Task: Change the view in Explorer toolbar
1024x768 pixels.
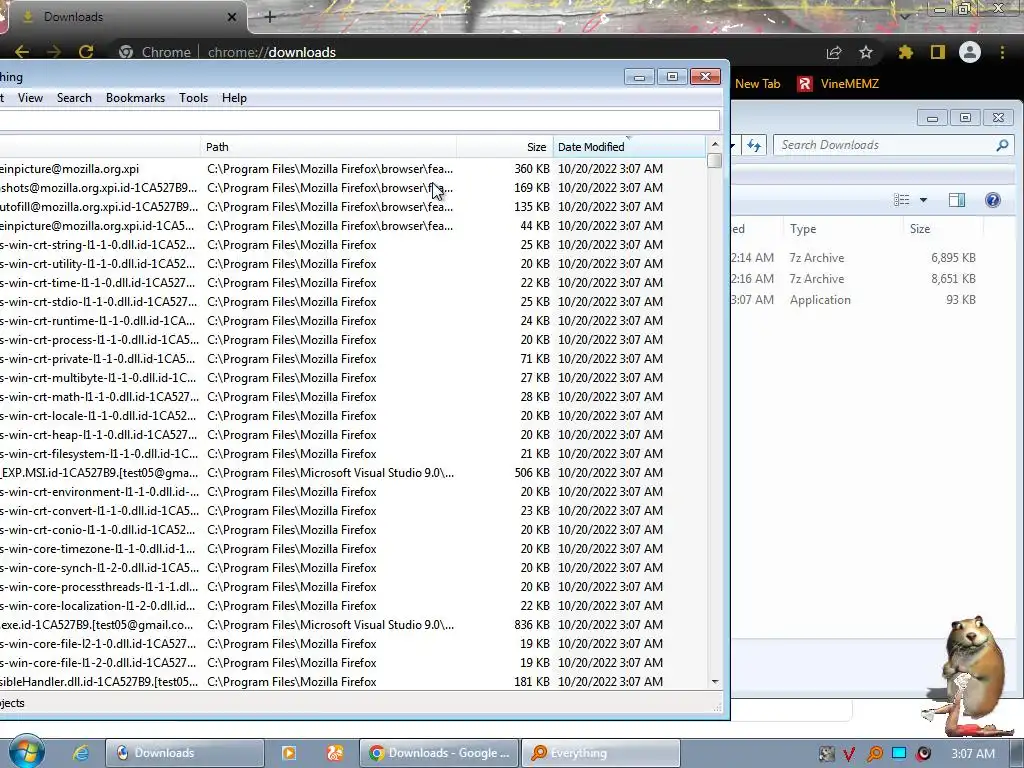Action: coord(901,200)
